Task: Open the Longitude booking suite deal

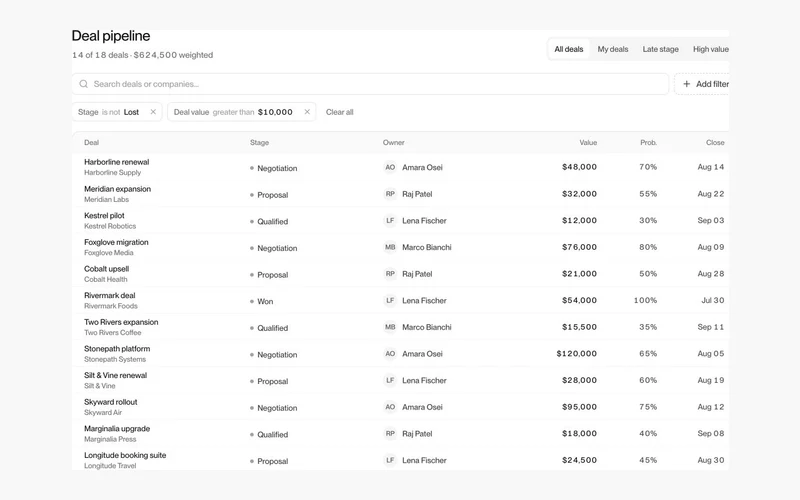Action: [125, 455]
